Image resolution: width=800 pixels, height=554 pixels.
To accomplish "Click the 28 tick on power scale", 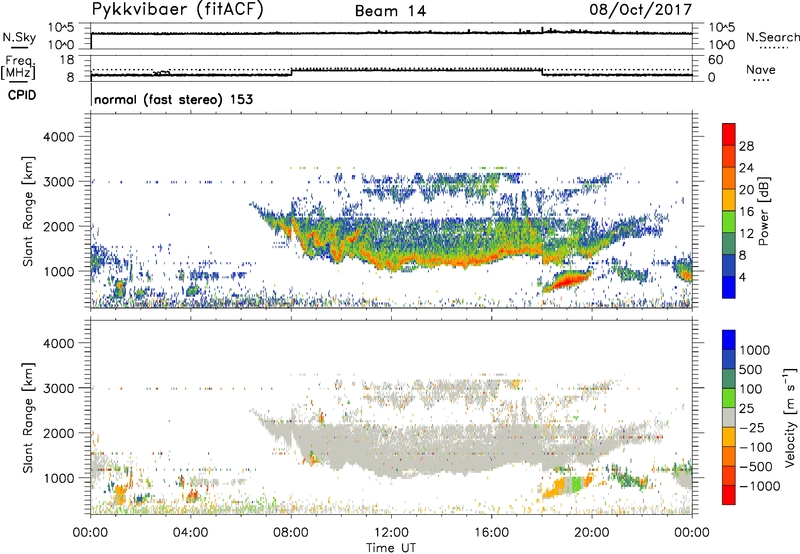I will (746, 146).
